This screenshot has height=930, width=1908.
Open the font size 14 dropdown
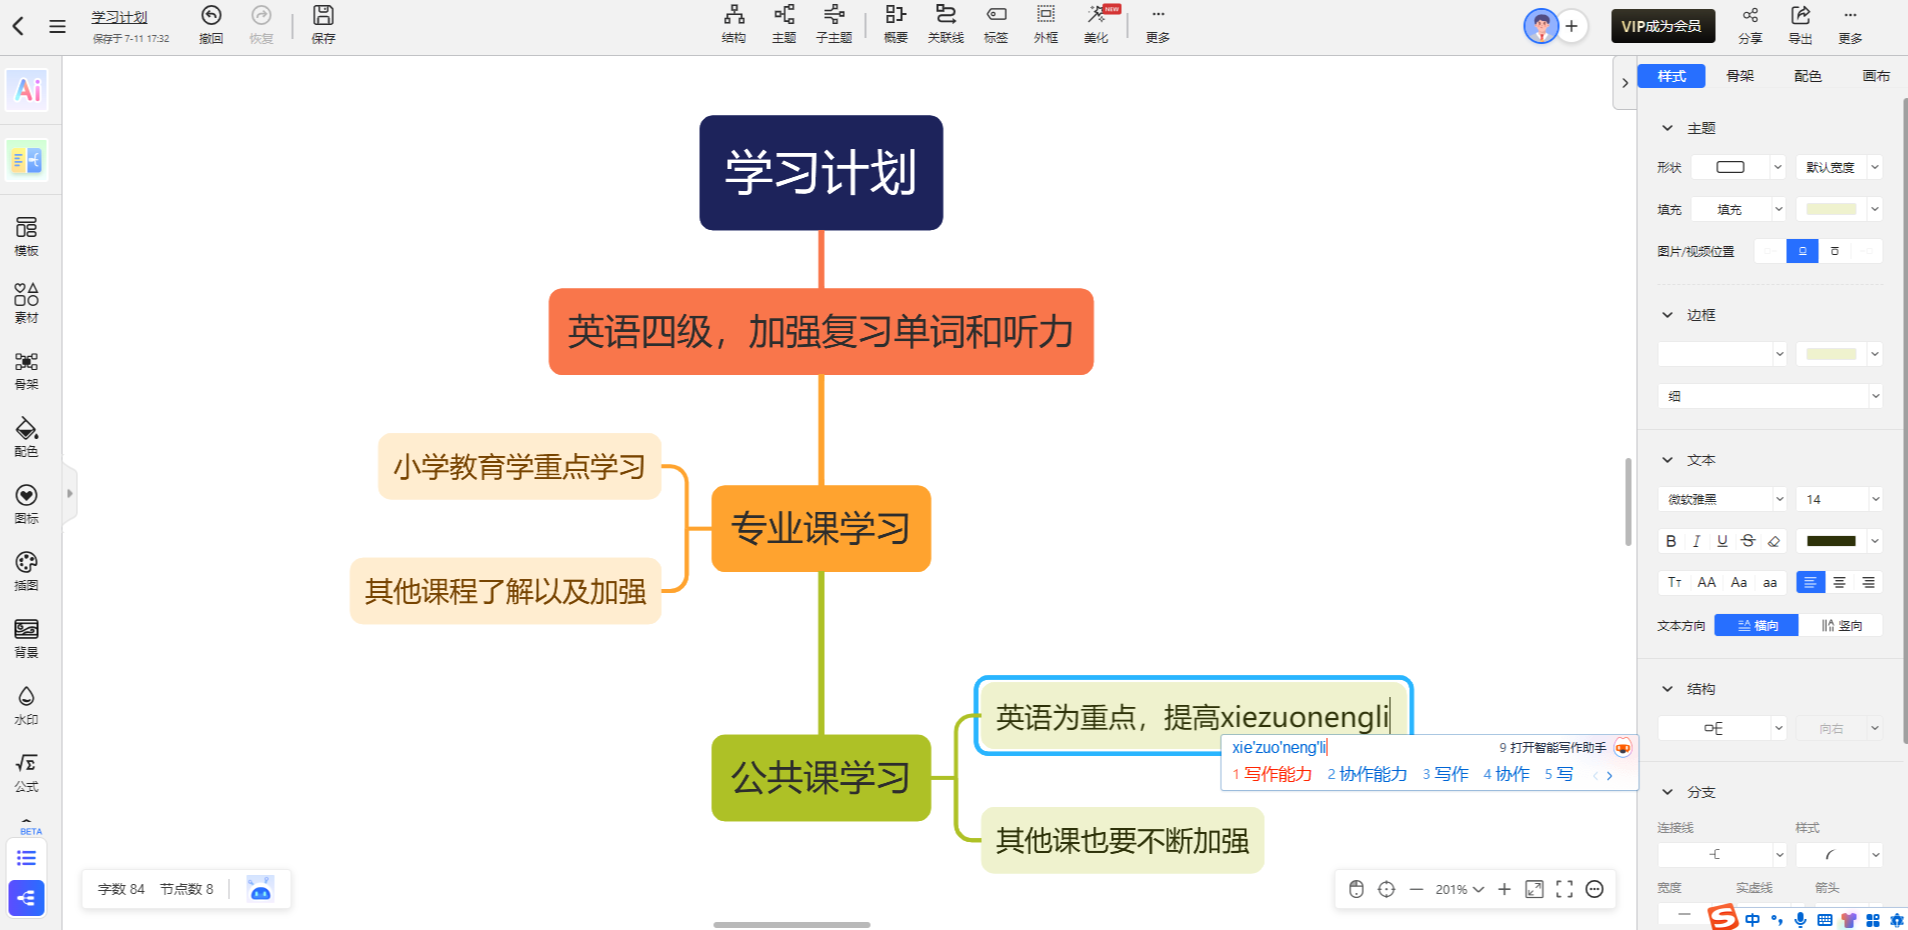(1839, 499)
